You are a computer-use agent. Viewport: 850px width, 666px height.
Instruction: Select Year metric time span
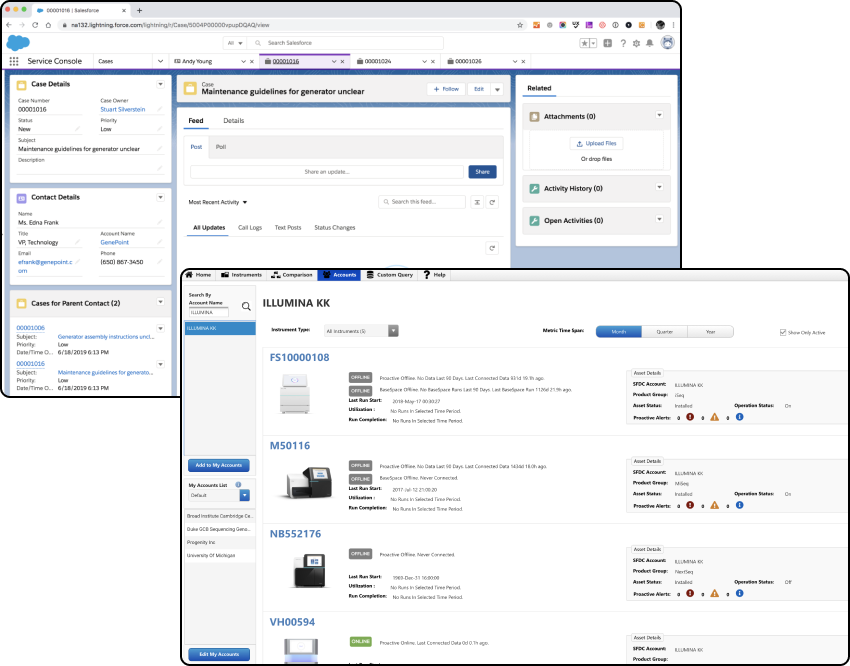[710, 332]
